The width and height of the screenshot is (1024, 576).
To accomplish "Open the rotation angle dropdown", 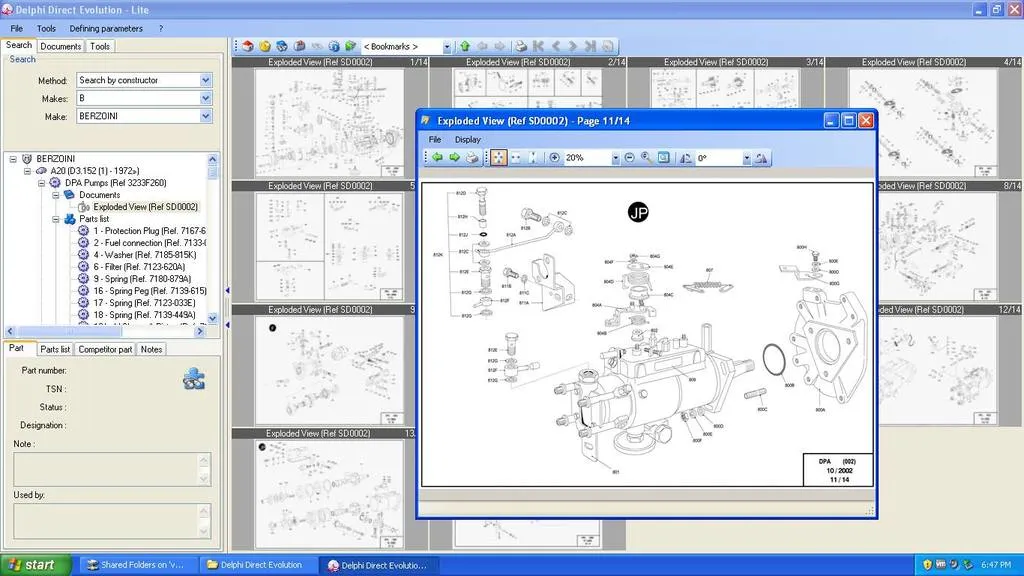I will tap(746, 158).
